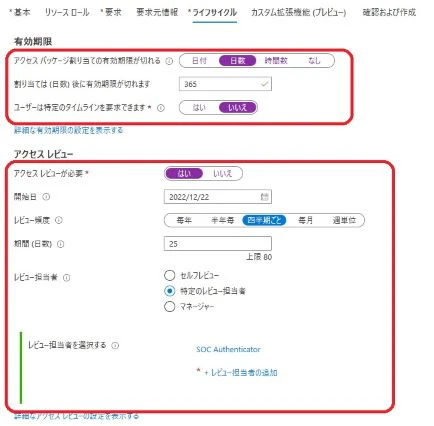Click + レビュー担当者の追加 link

241,372
